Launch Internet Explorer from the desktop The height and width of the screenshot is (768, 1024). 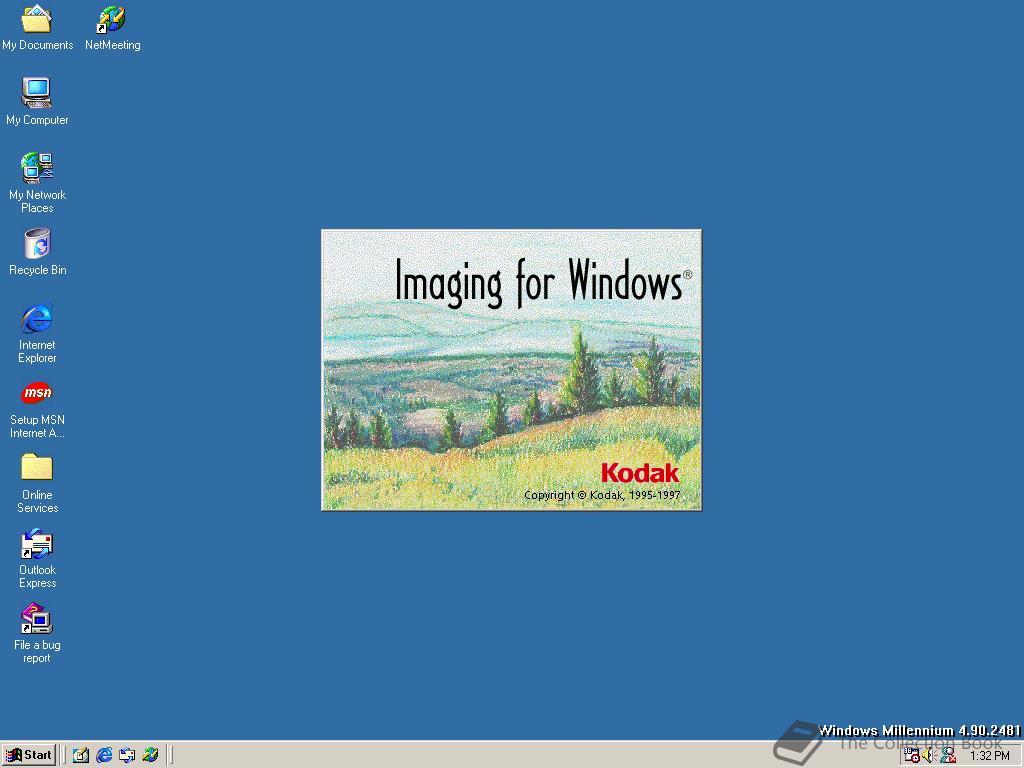(x=37, y=318)
